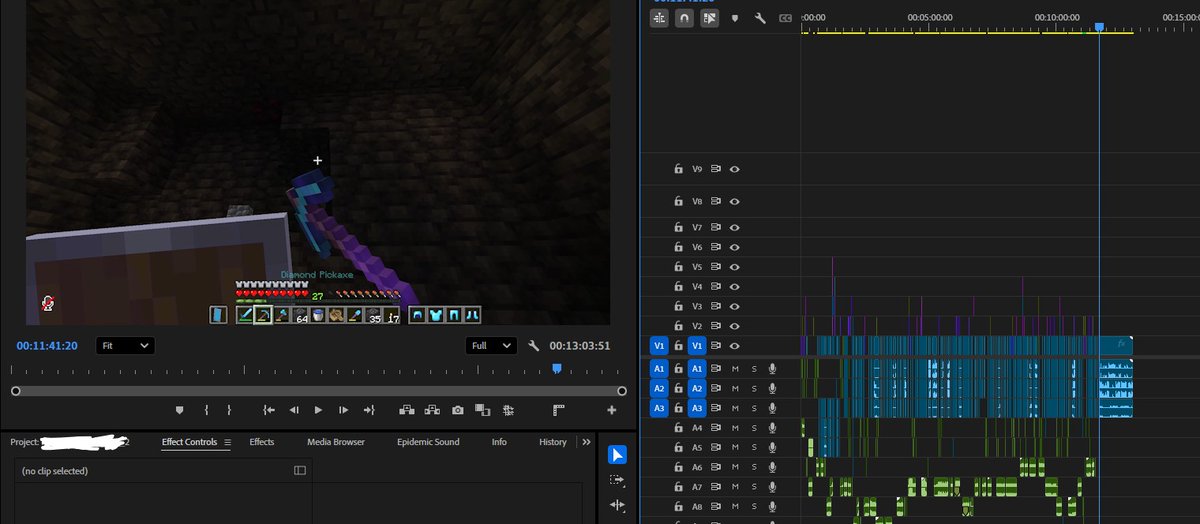This screenshot has height=524, width=1200.
Task: Select Track Select Forward tool
Action: 617,480
